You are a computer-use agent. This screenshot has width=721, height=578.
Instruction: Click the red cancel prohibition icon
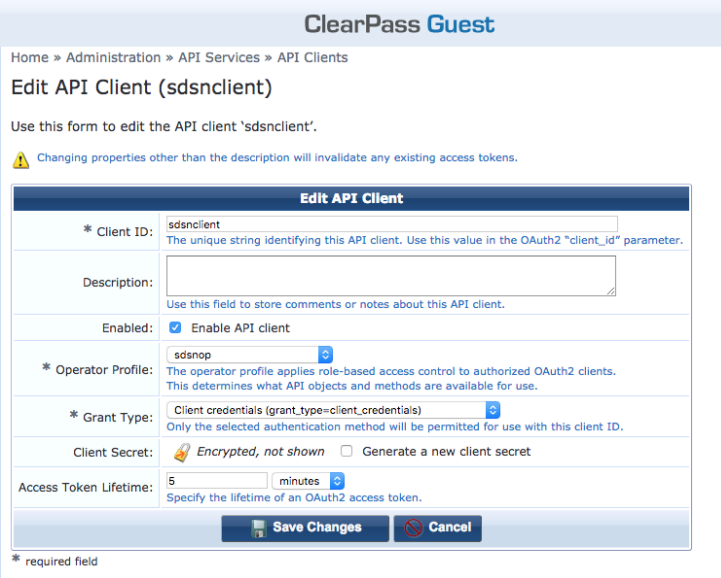coord(413,528)
